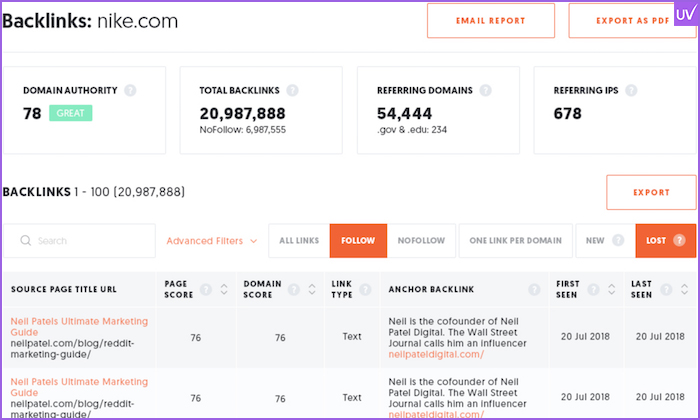Click first row Text link type cell
This screenshot has width=700, height=420.
[352, 337]
